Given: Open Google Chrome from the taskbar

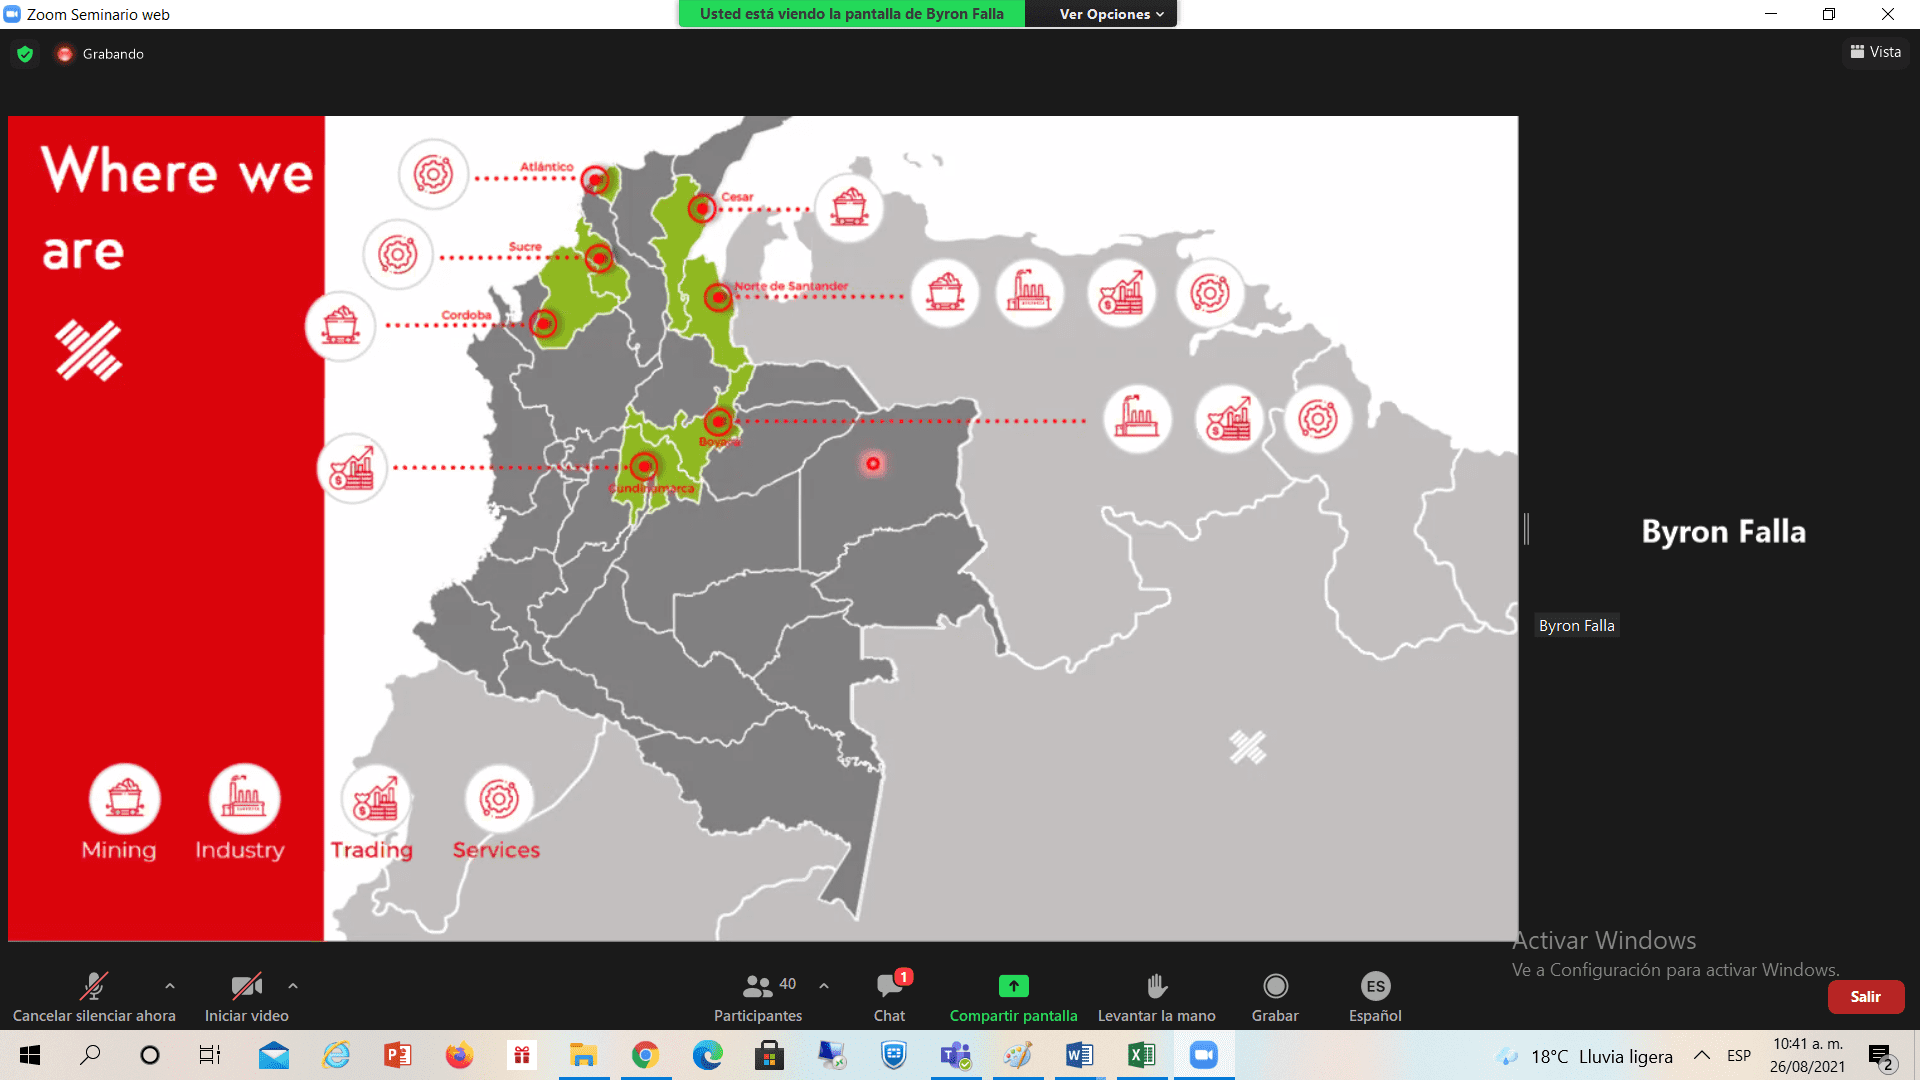Looking at the screenshot, I should click(x=645, y=1055).
